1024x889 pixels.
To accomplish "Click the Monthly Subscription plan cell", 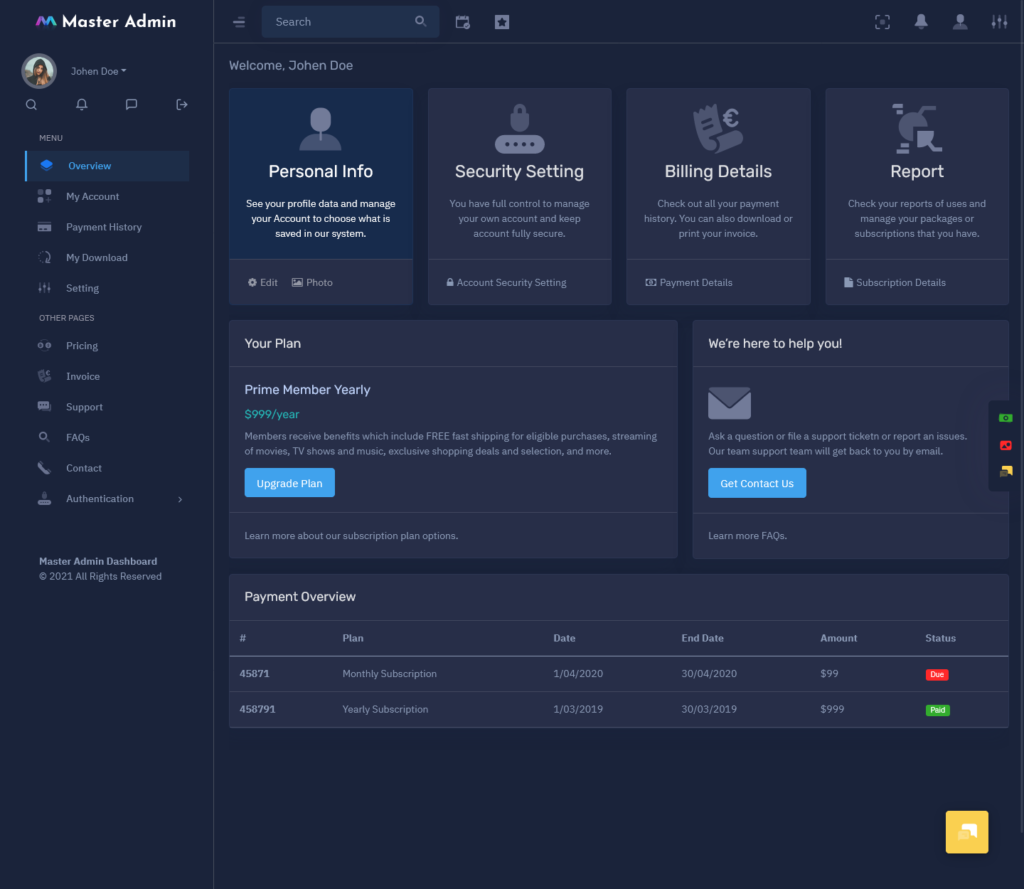I will 389,673.
